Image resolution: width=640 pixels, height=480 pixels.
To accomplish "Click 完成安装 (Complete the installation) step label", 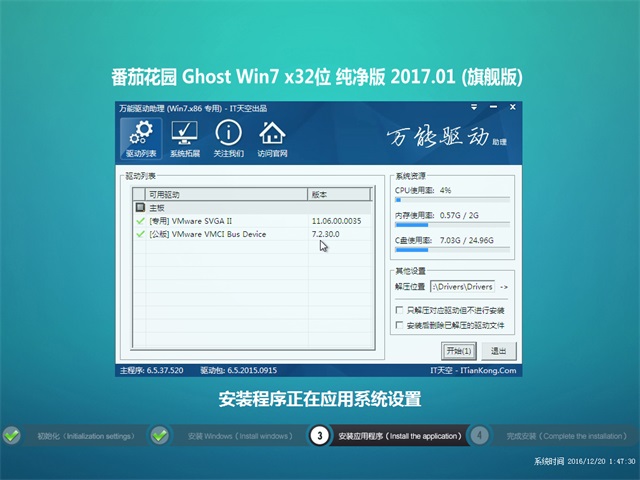I will click(x=567, y=436).
